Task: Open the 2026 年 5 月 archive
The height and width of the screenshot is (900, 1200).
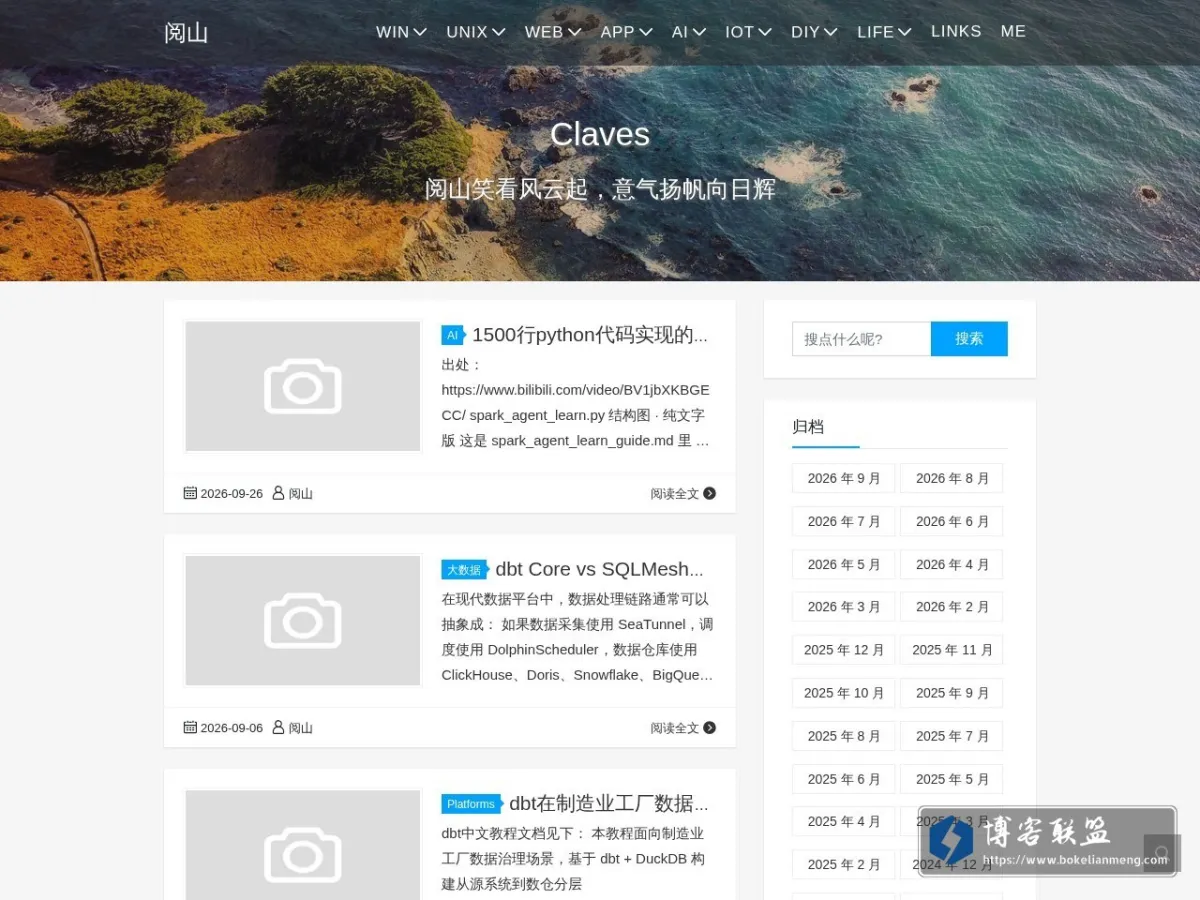Action: tap(844, 564)
